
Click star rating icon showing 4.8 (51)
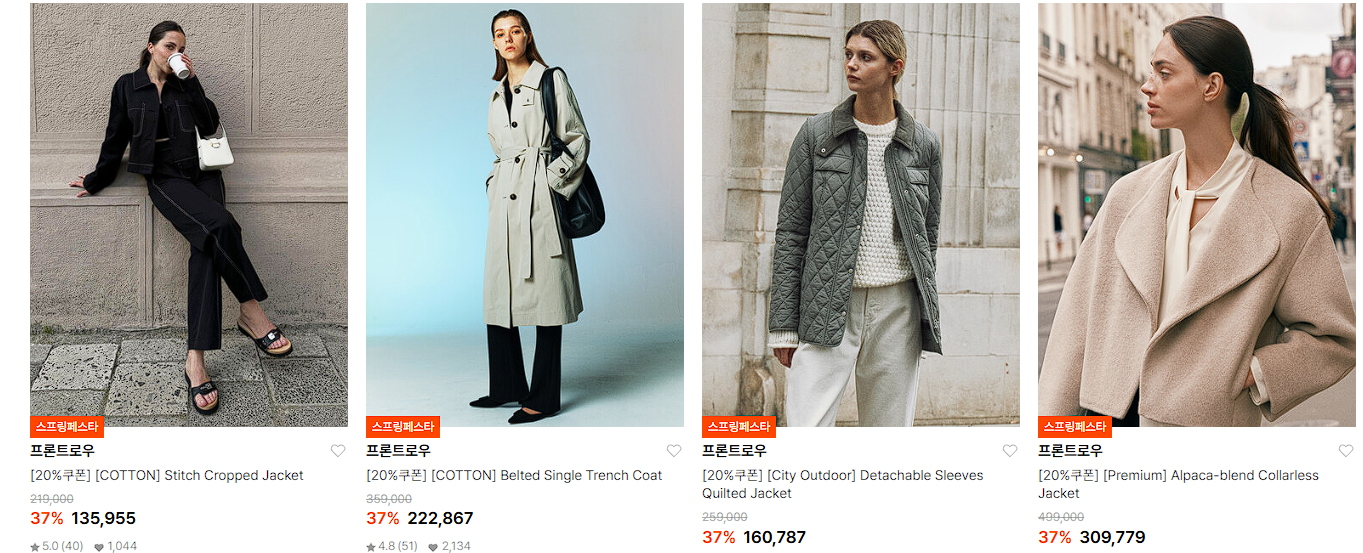371,547
